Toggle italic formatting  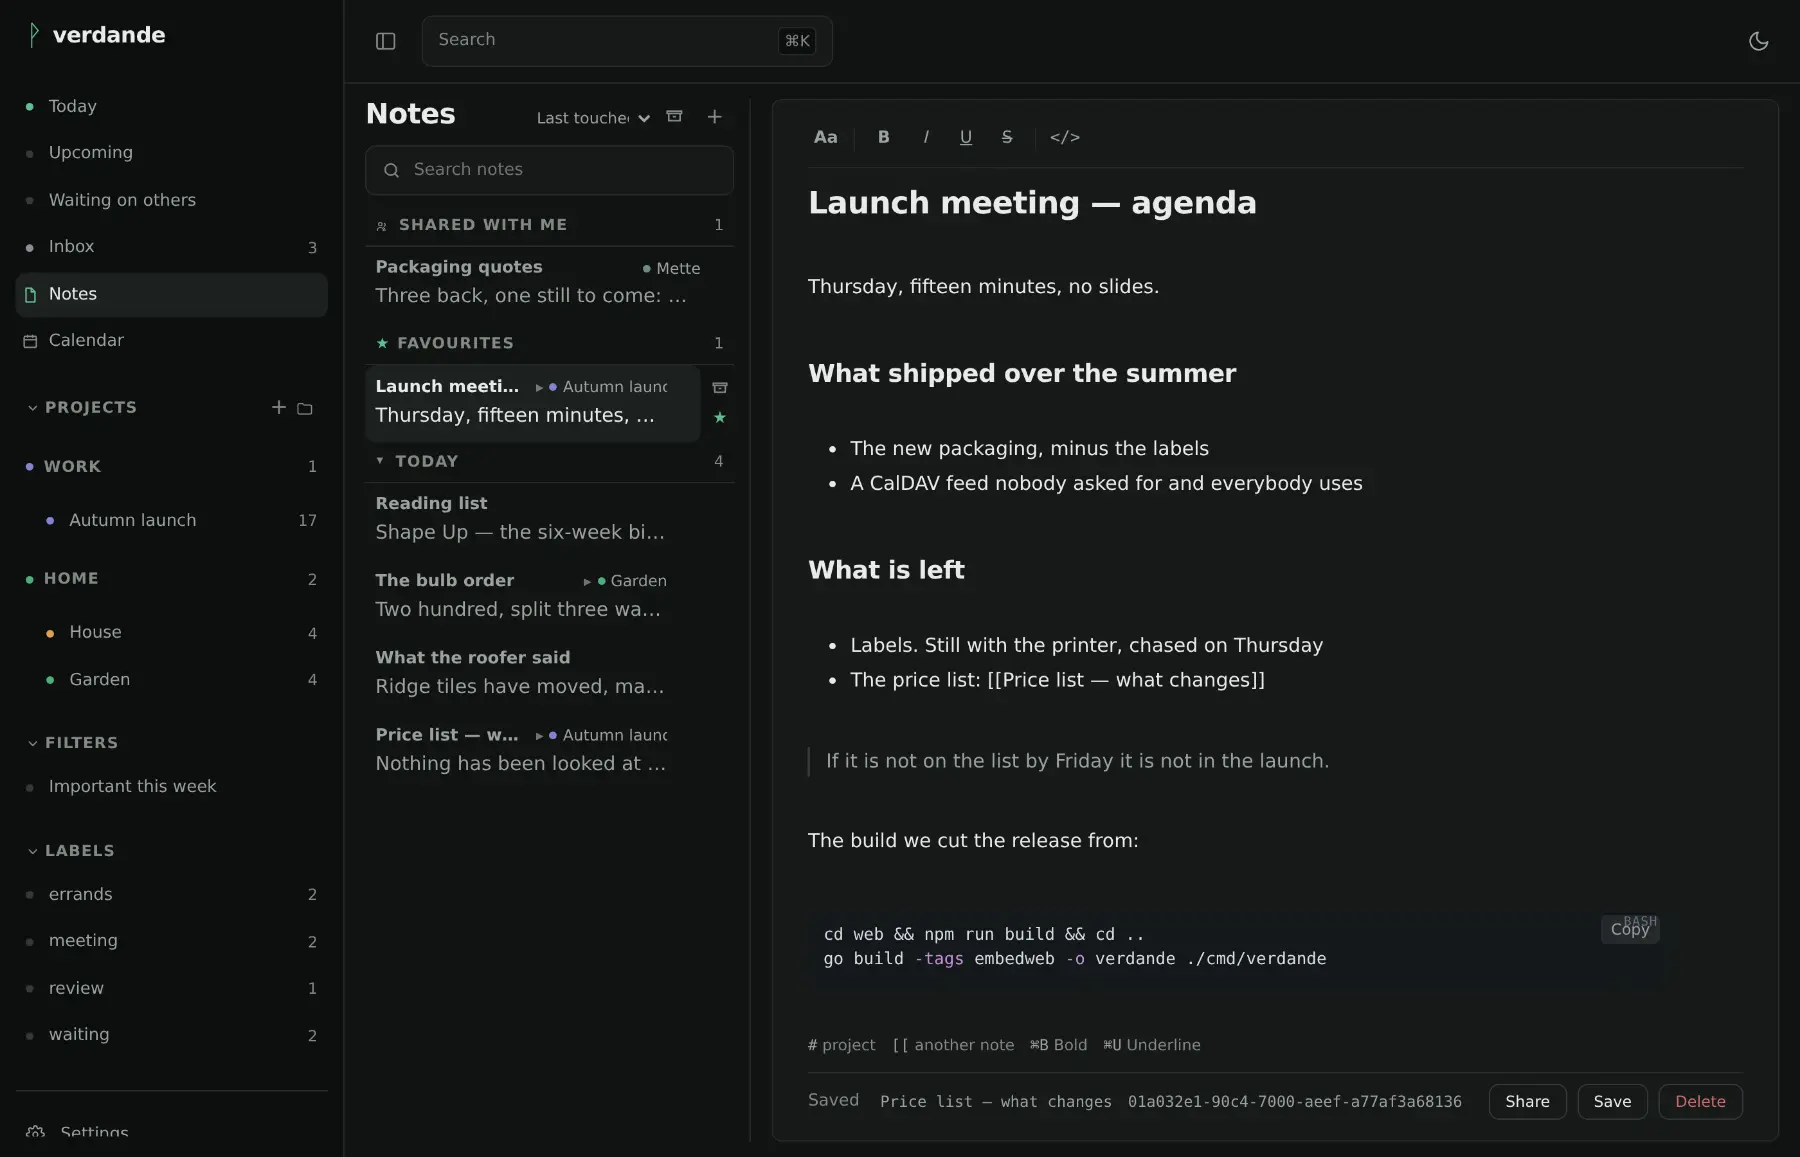tap(926, 137)
